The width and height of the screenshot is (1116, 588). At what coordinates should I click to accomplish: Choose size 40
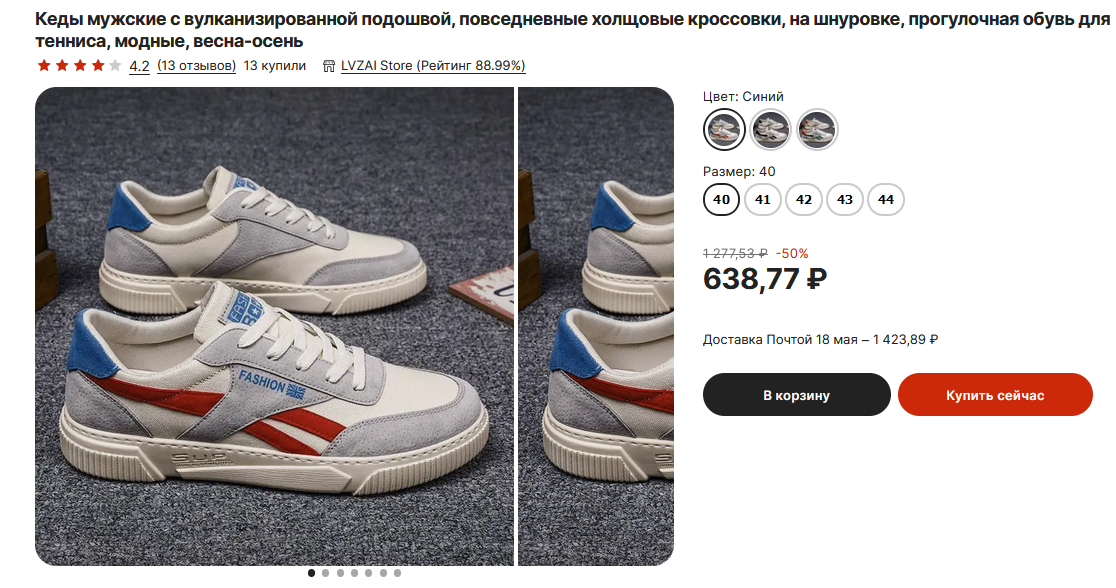[722, 199]
